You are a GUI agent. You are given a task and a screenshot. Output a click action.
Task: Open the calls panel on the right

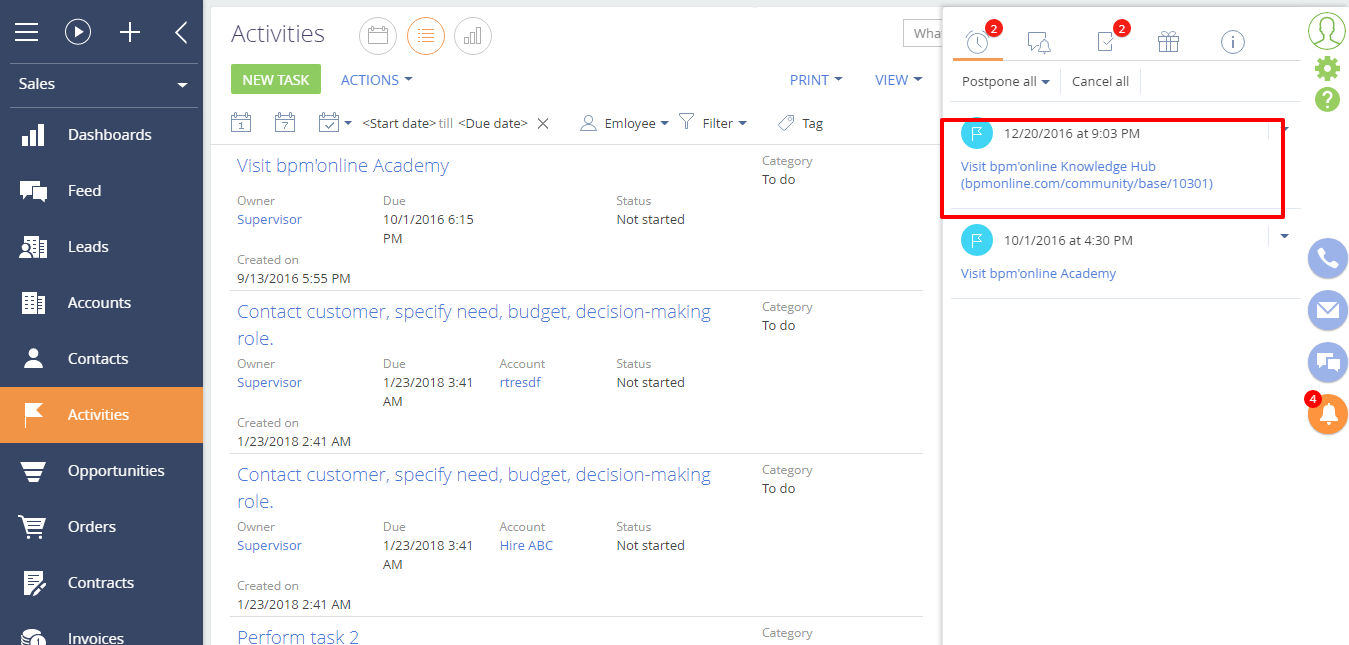coord(1327,258)
